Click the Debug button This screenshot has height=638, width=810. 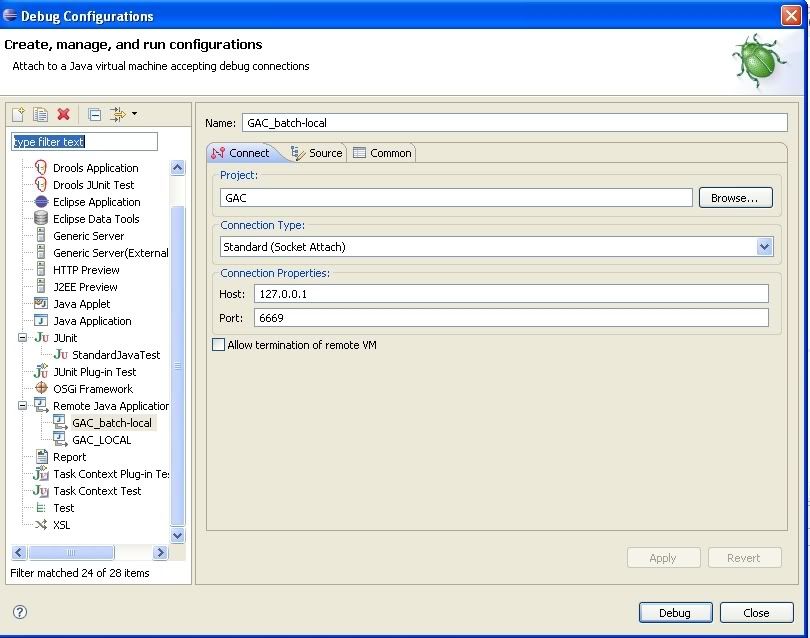(675, 613)
